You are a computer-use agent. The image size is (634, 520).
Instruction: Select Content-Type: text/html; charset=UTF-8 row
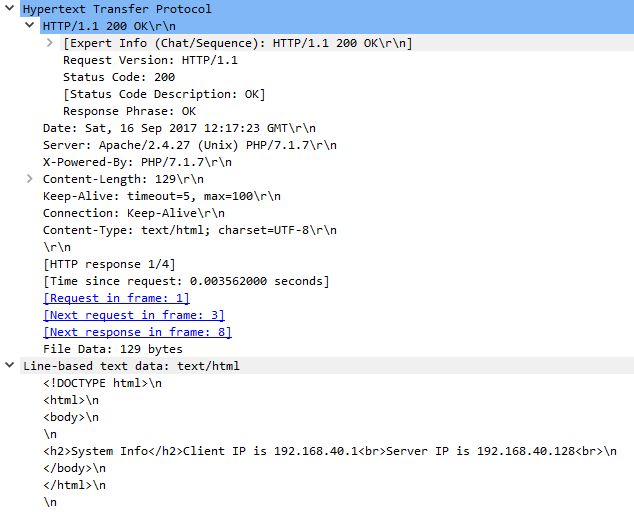pos(190,230)
